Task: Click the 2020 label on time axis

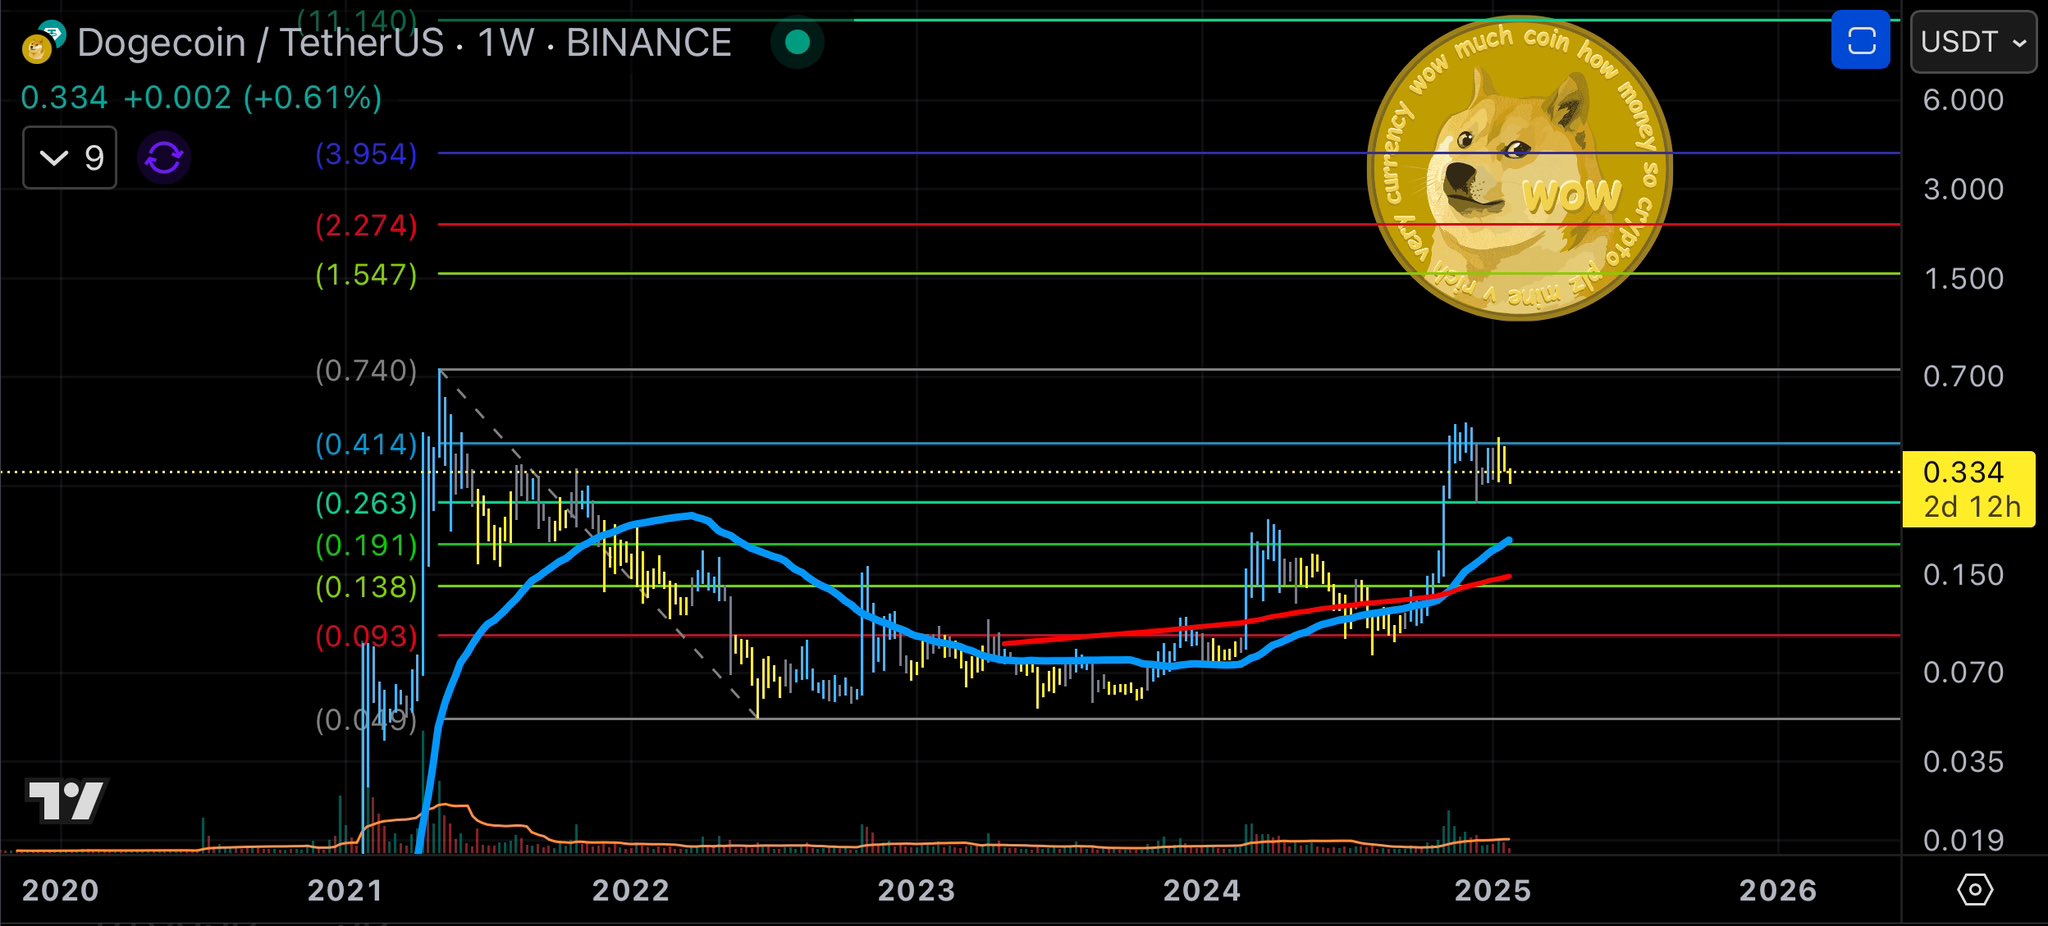Action: coord(60,890)
